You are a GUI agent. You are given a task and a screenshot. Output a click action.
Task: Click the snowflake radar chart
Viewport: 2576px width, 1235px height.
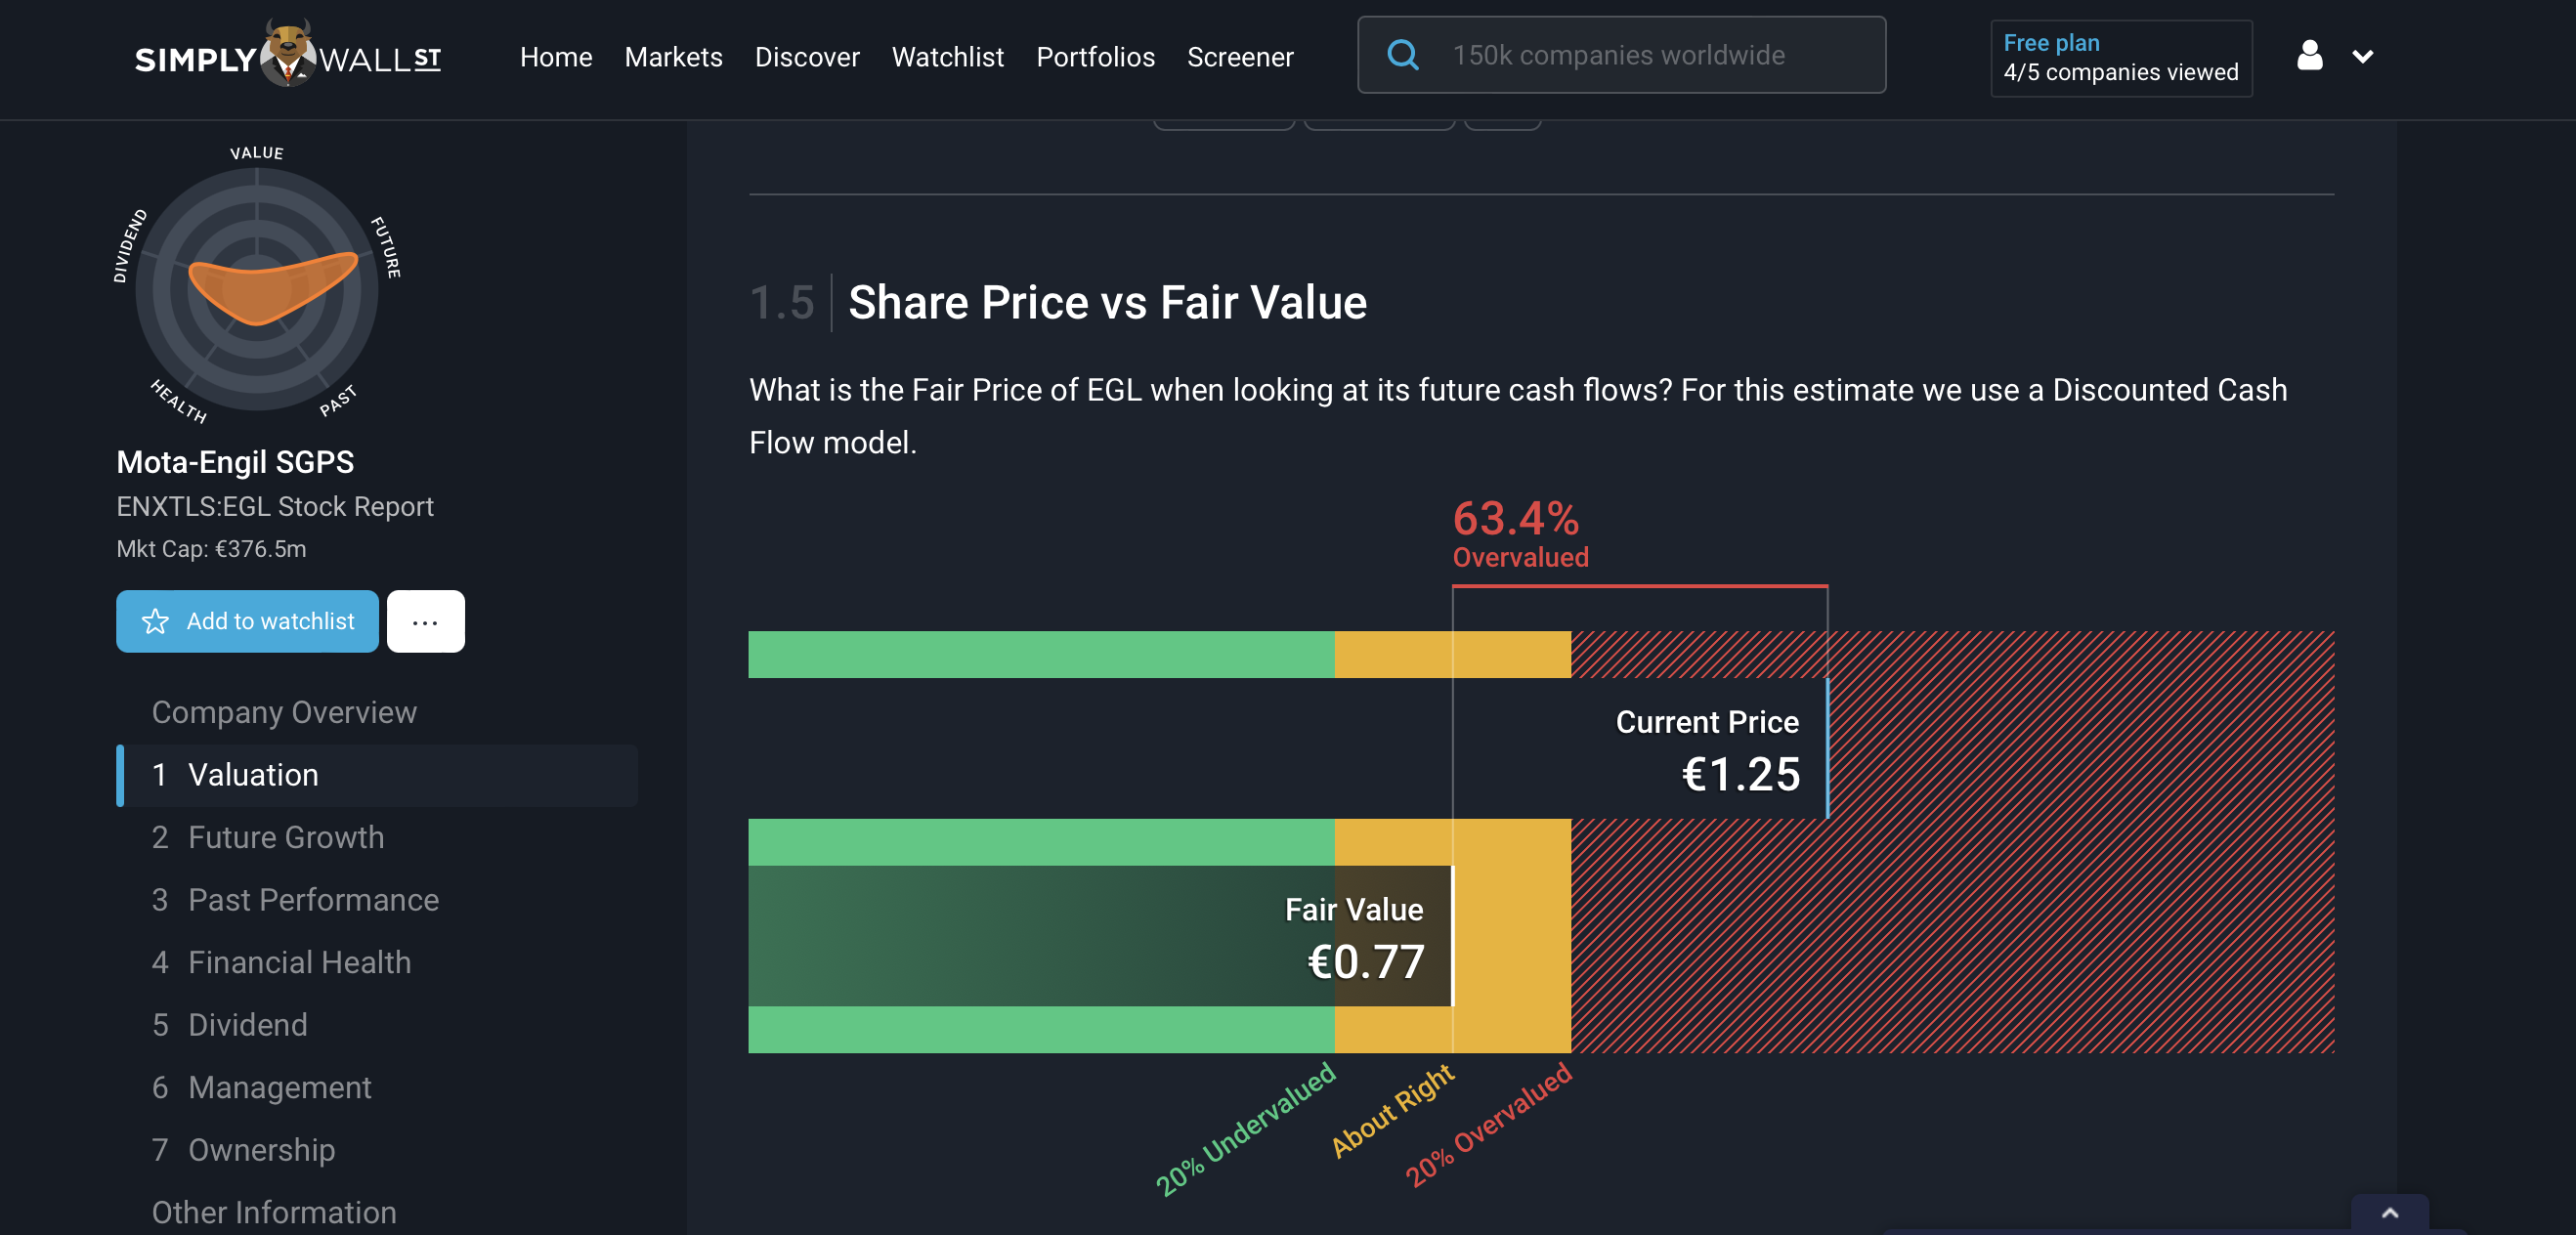point(258,288)
